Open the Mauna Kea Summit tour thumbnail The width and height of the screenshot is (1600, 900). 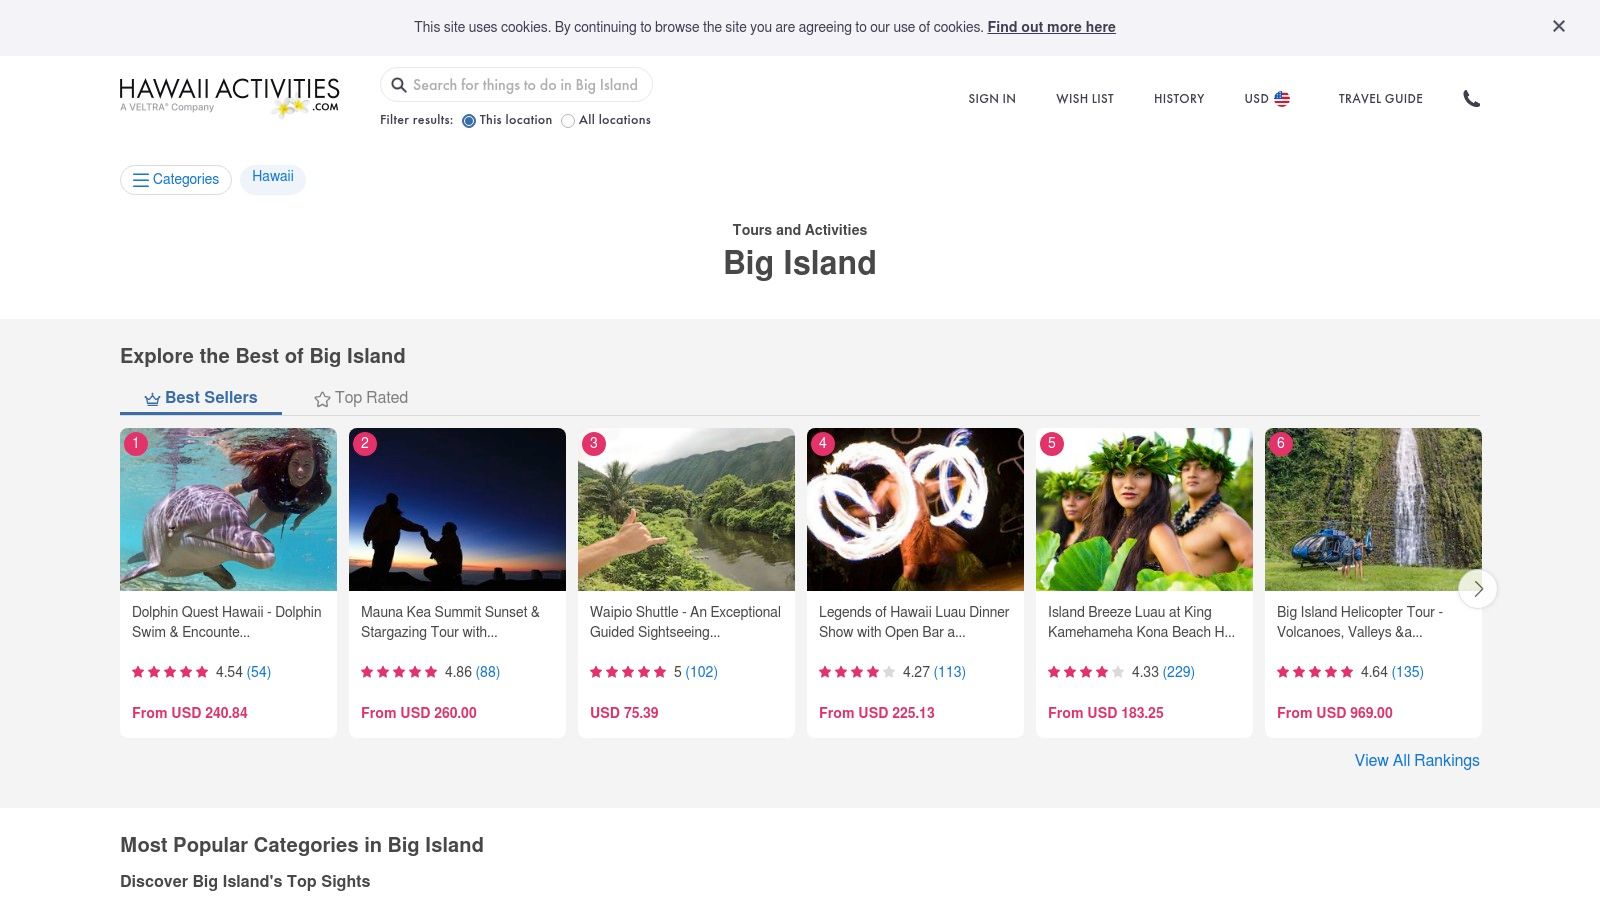pyautogui.click(x=457, y=510)
